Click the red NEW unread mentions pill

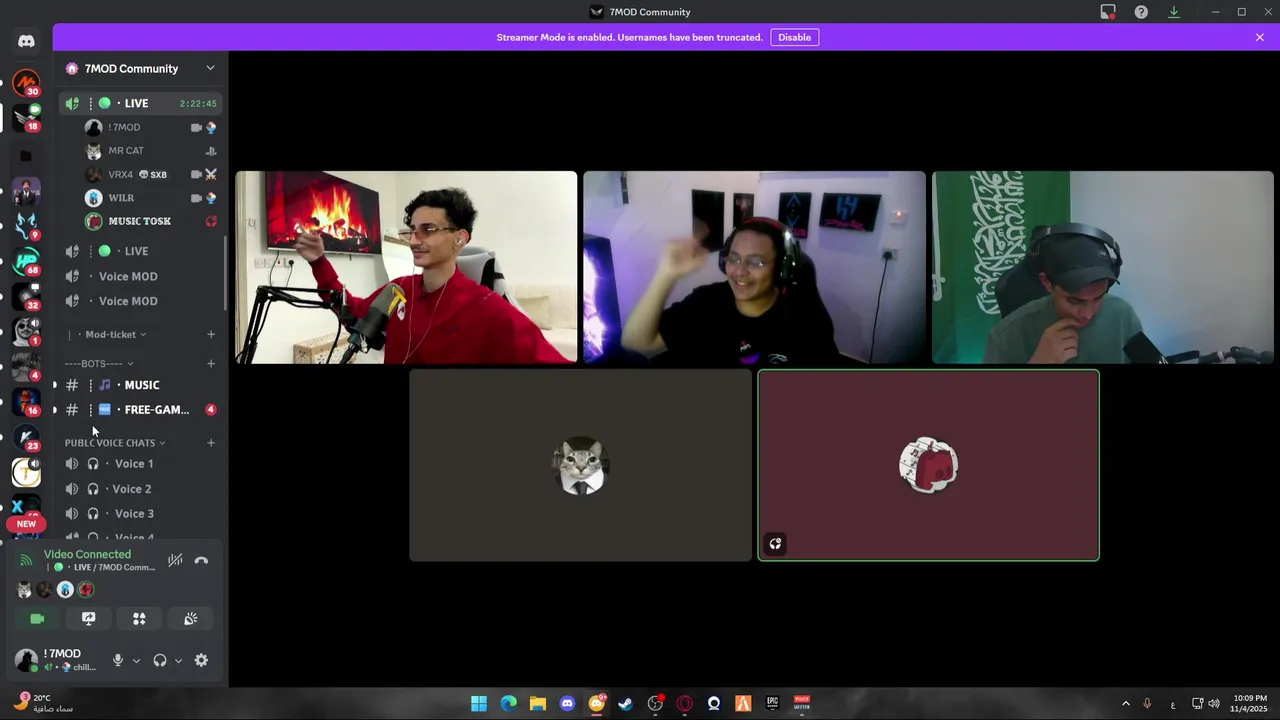point(26,524)
